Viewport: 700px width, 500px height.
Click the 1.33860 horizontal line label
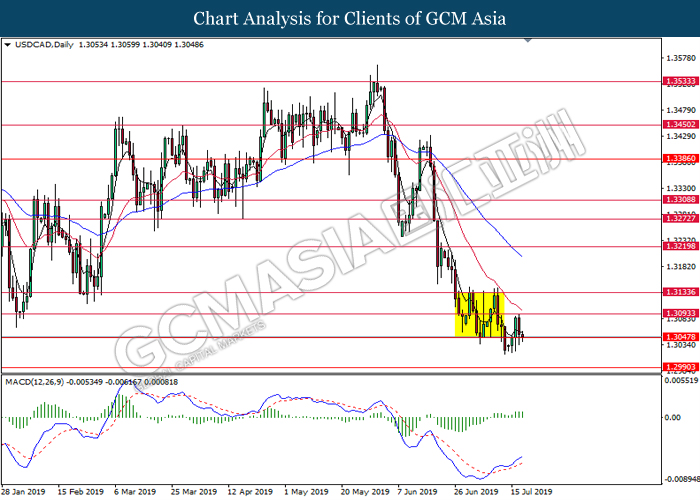tap(680, 158)
